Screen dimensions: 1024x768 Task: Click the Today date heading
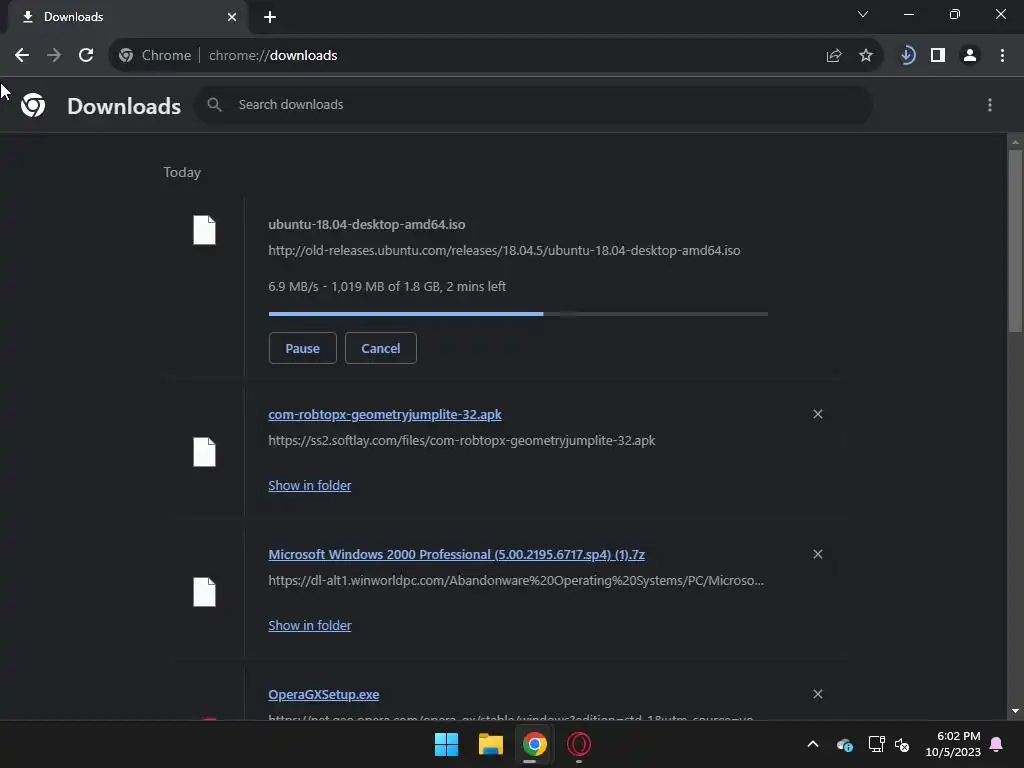182,172
